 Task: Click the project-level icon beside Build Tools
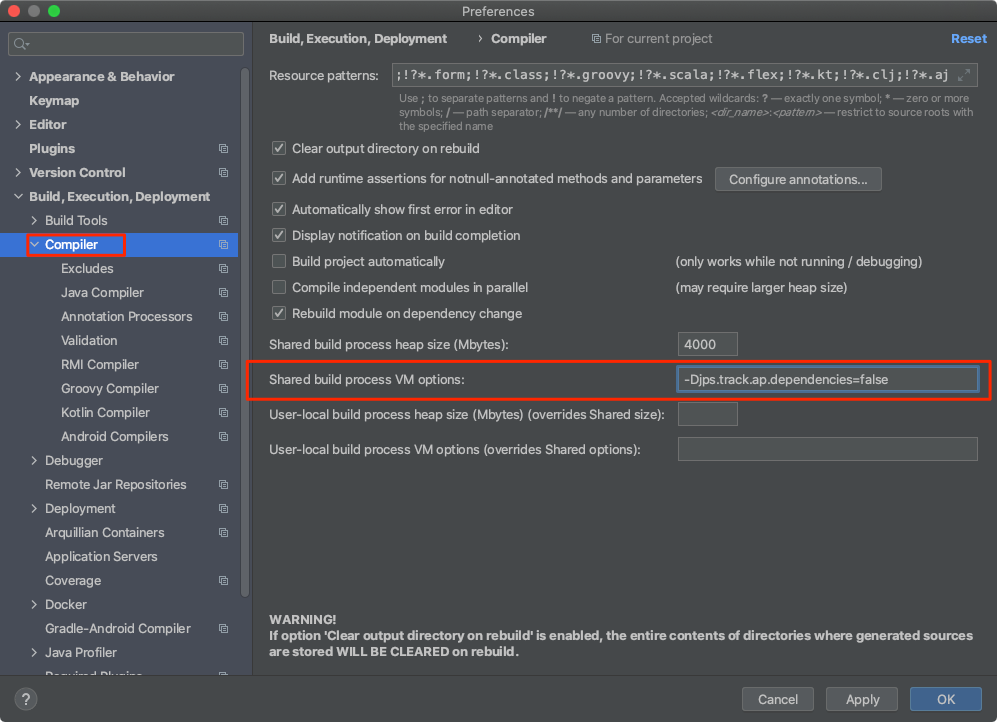pos(223,221)
